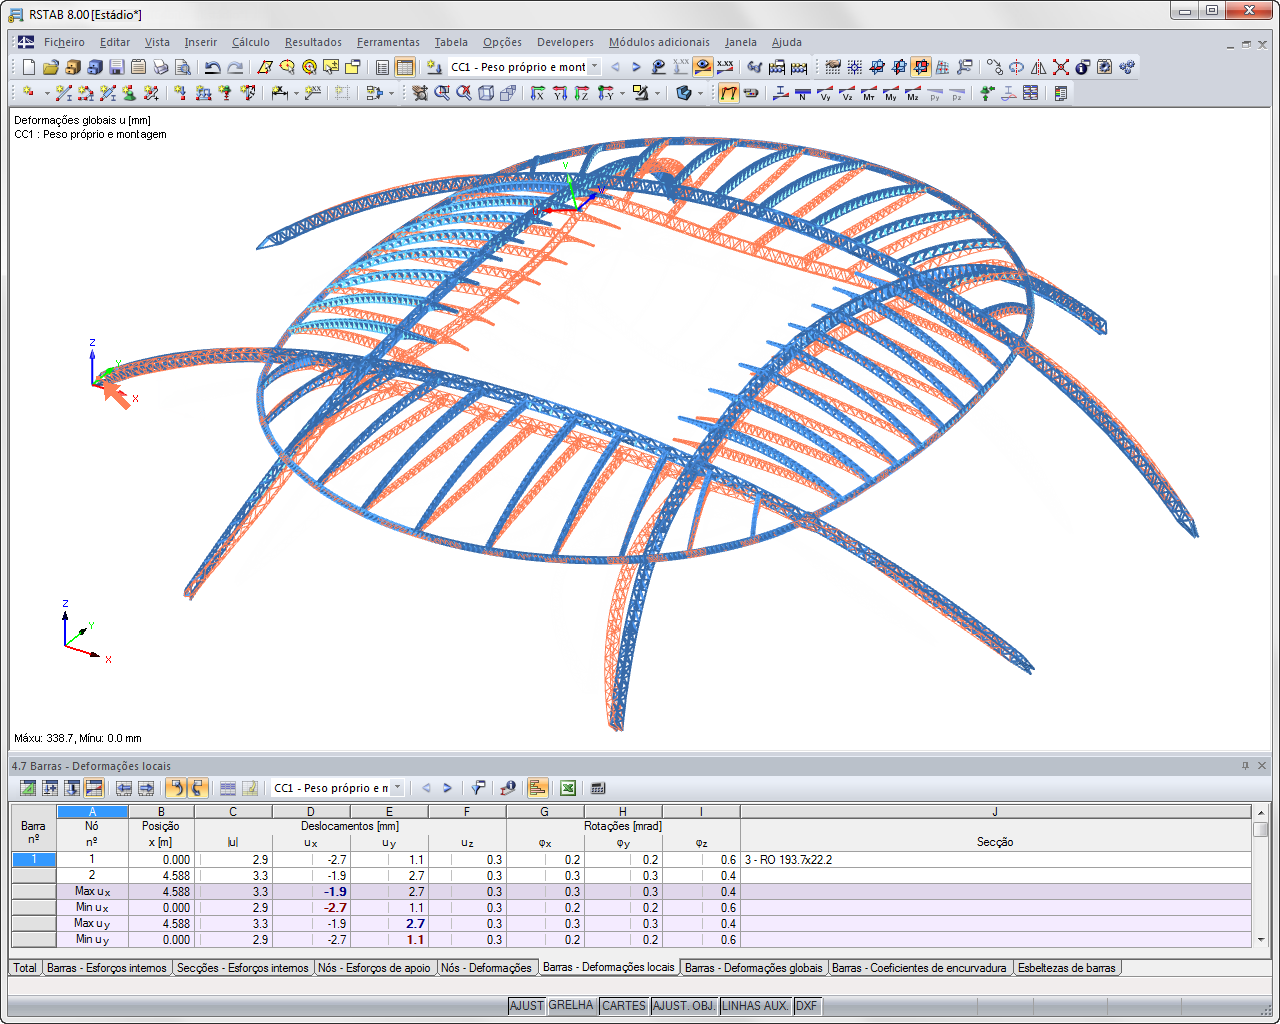The height and width of the screenshot is (1024, 1280).
Task: Click view in Y direction icon
Action: [x=560, y=93]
